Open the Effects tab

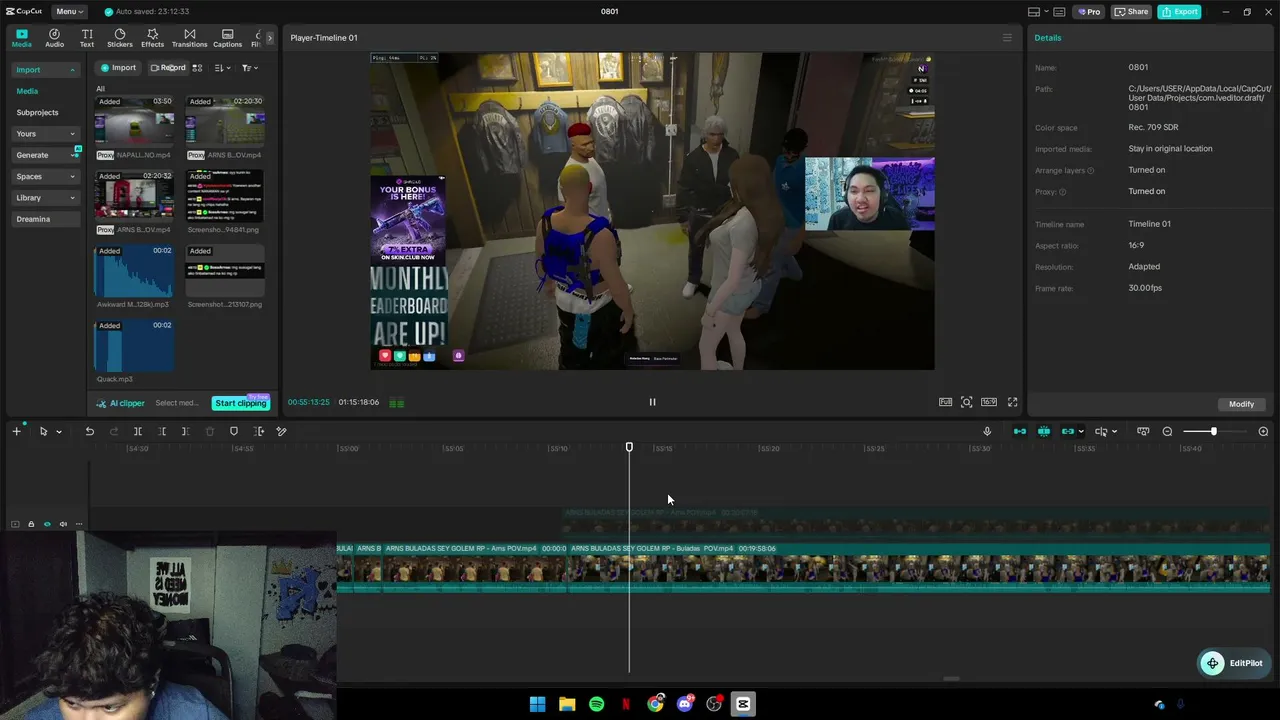tap(152, 38)
